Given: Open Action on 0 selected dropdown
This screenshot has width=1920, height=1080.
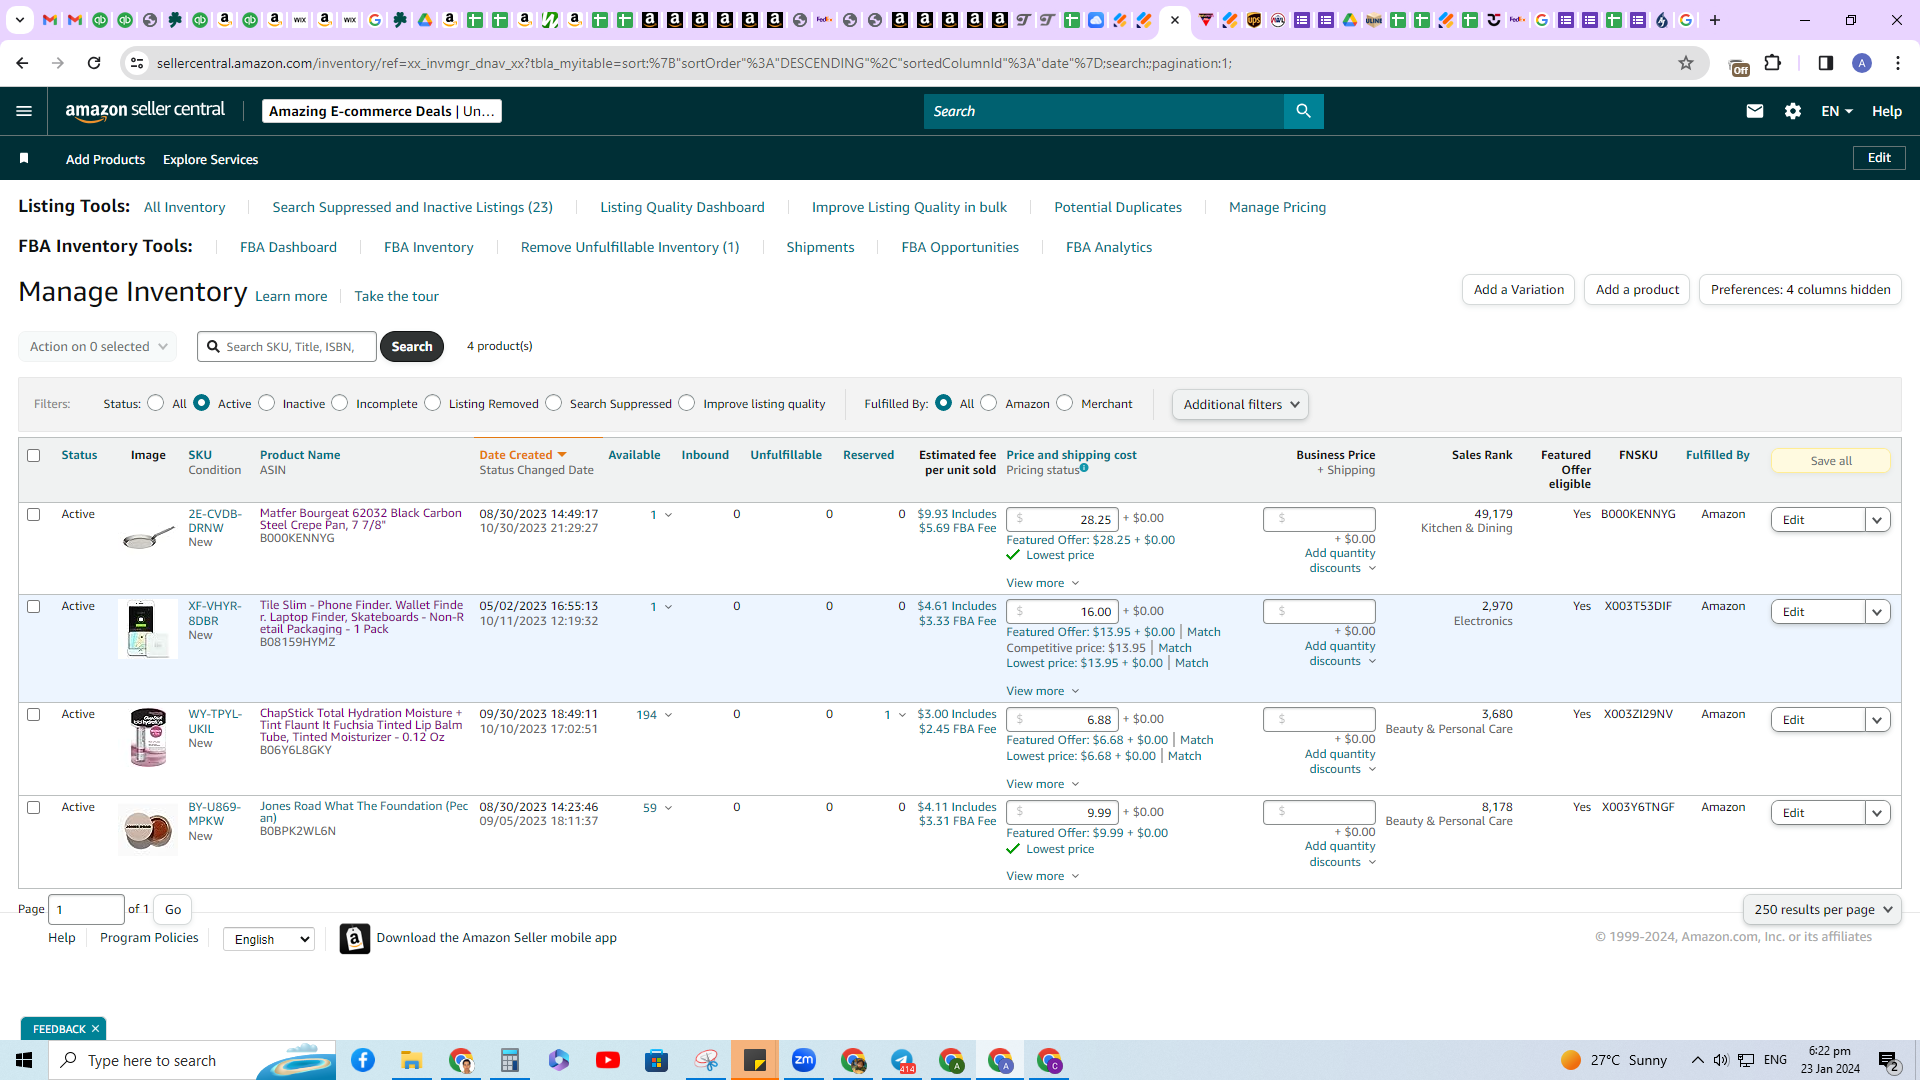Looking at the screenshot, I should tap(98, 346).
